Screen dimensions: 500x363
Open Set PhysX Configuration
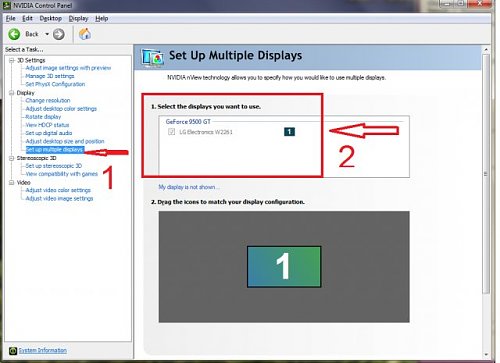[x=55, y=84]
